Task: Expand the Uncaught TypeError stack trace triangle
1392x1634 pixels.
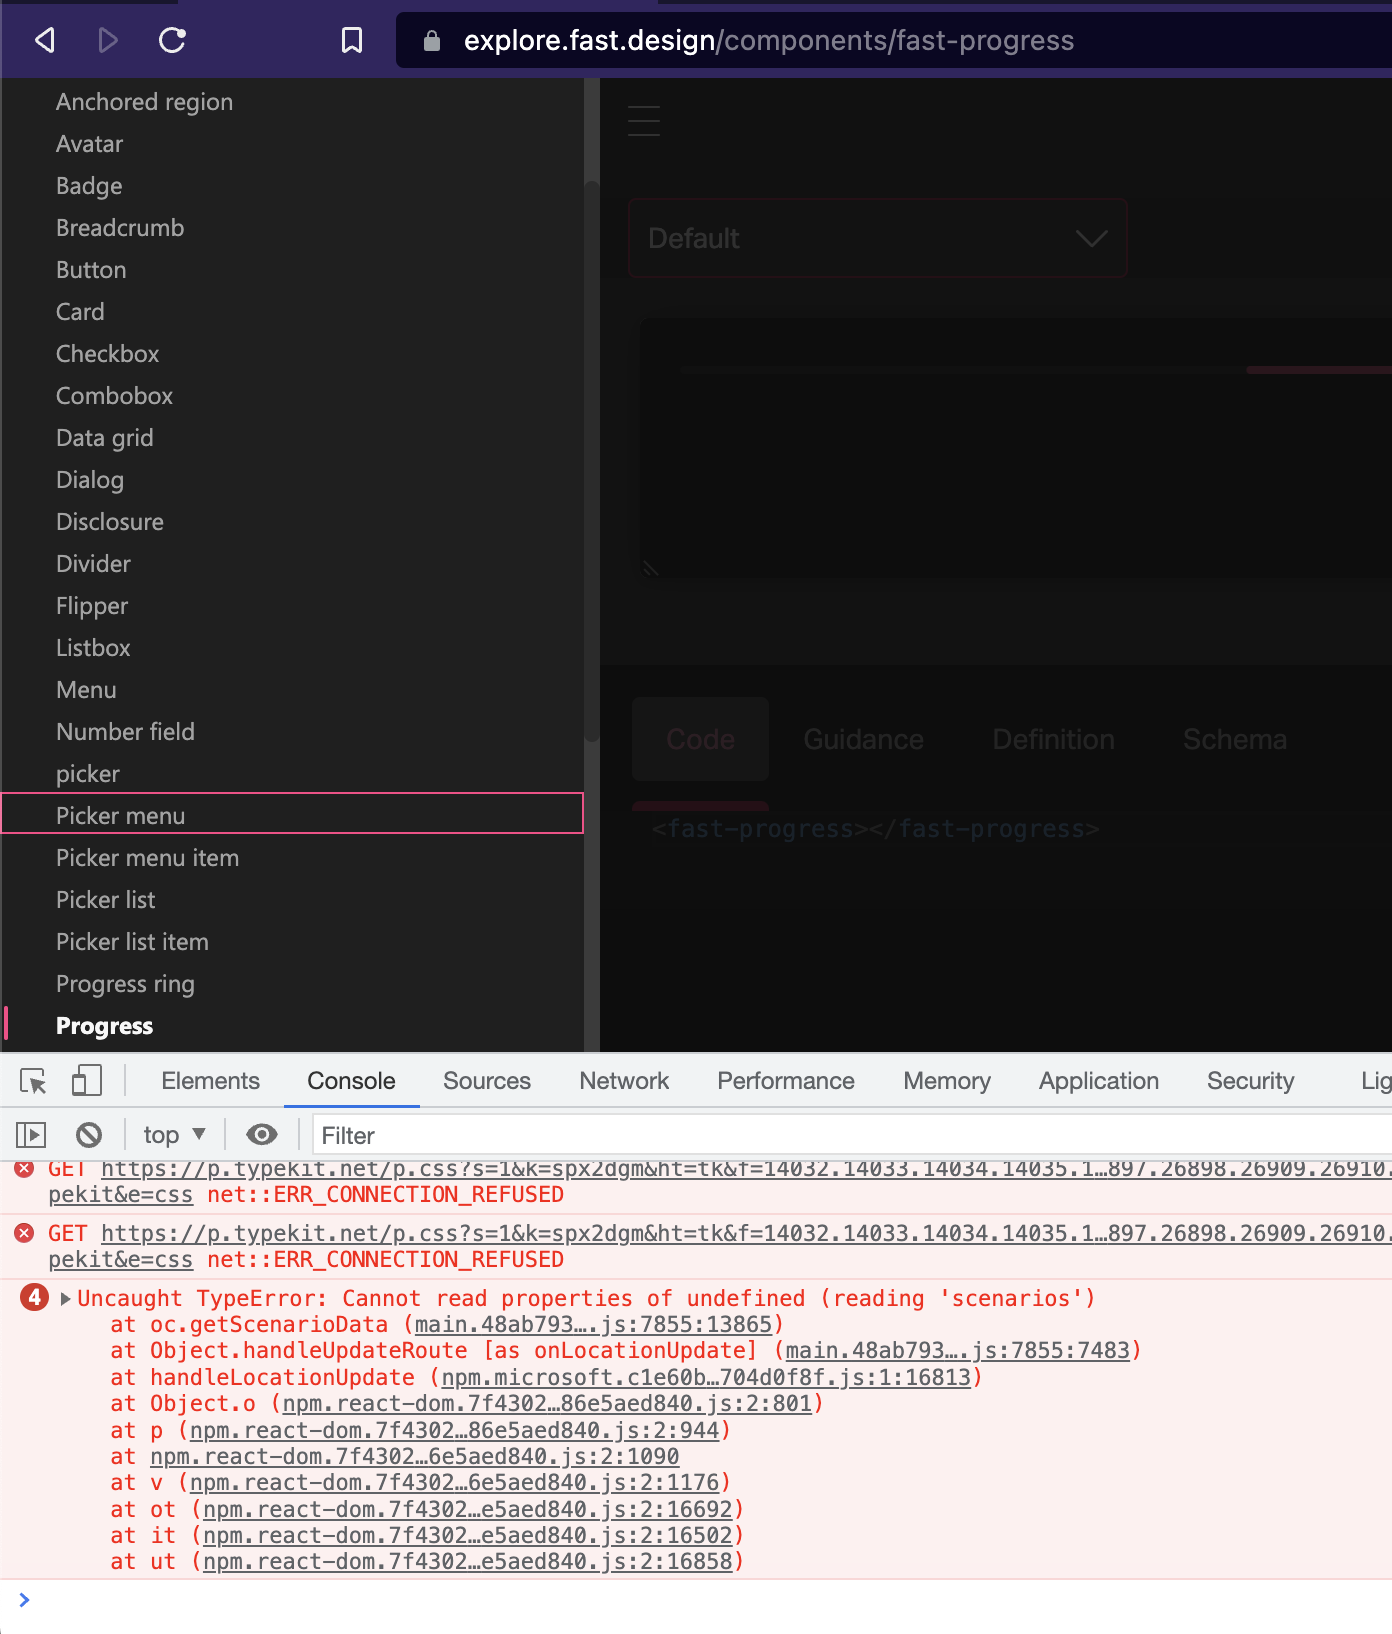Action: click(x=65, y=1298)
